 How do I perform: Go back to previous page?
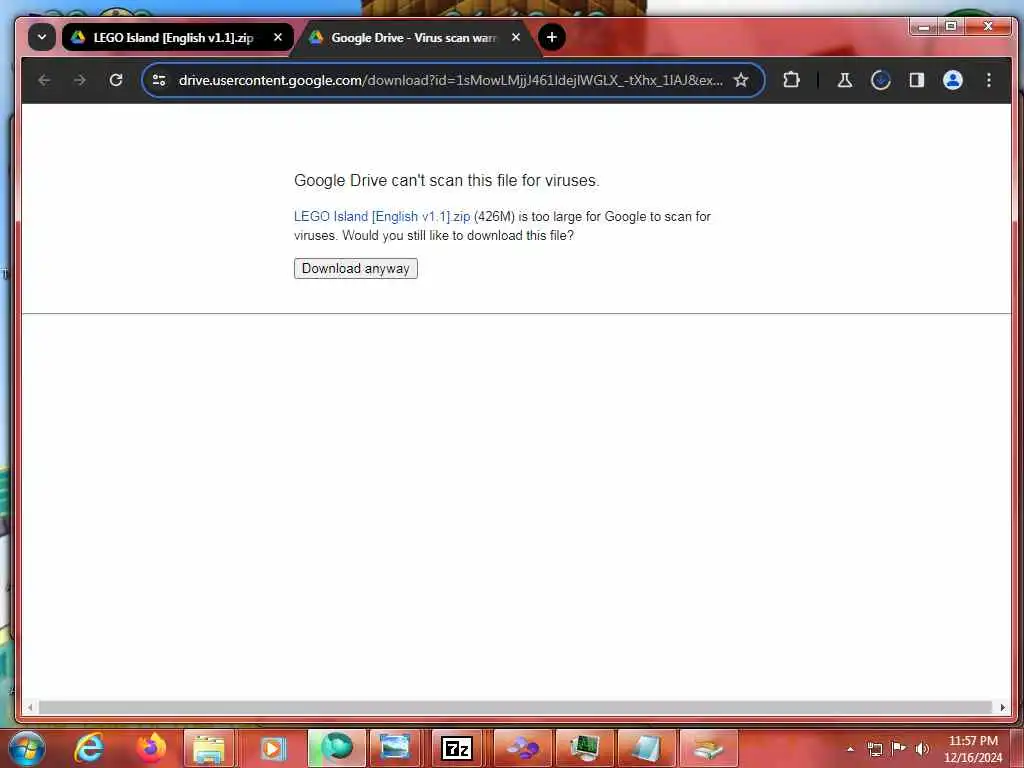[x=44, y=80]
